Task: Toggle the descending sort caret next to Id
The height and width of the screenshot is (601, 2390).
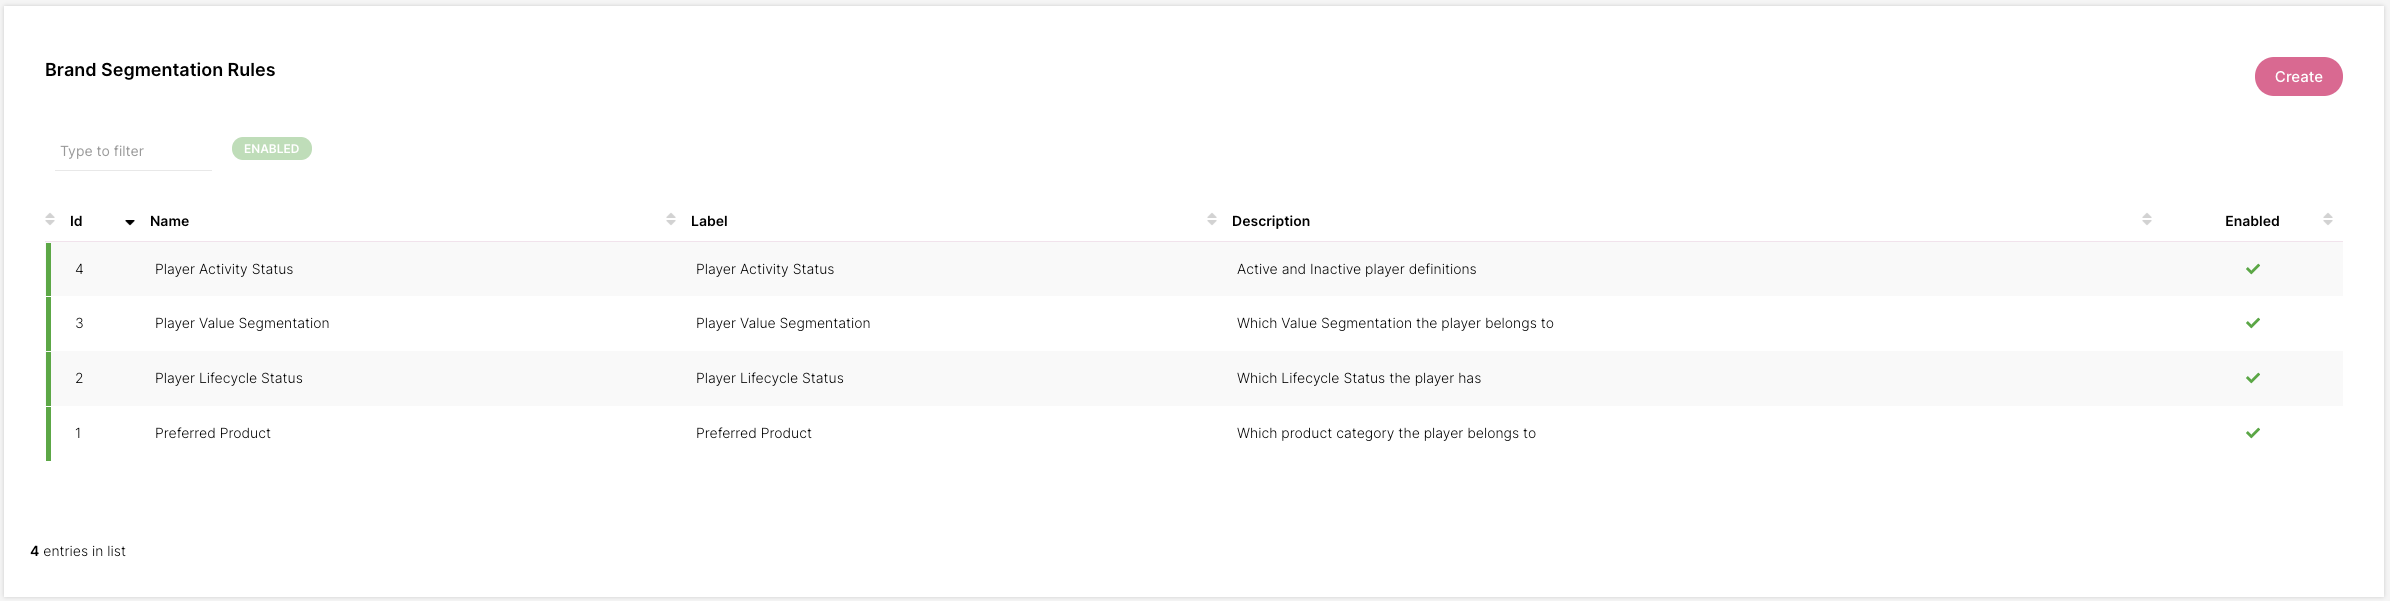Action: point(130,222)
